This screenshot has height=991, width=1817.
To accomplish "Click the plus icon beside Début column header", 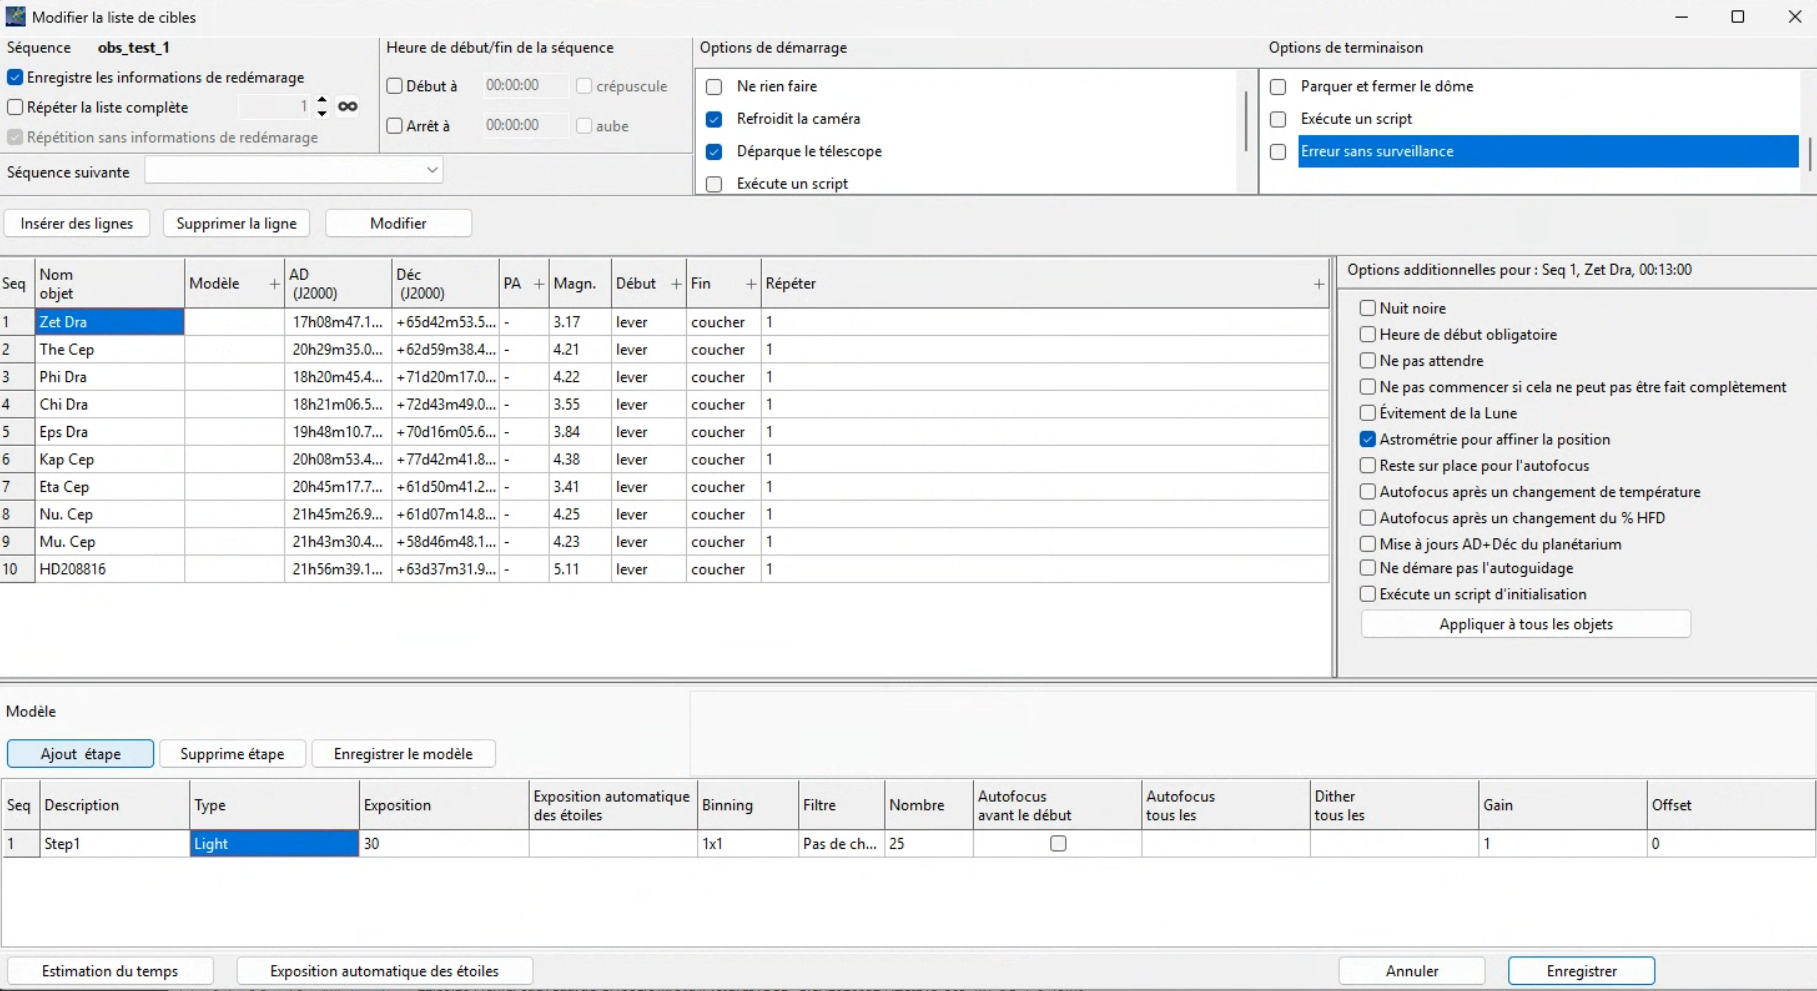I will coord(676,284).
